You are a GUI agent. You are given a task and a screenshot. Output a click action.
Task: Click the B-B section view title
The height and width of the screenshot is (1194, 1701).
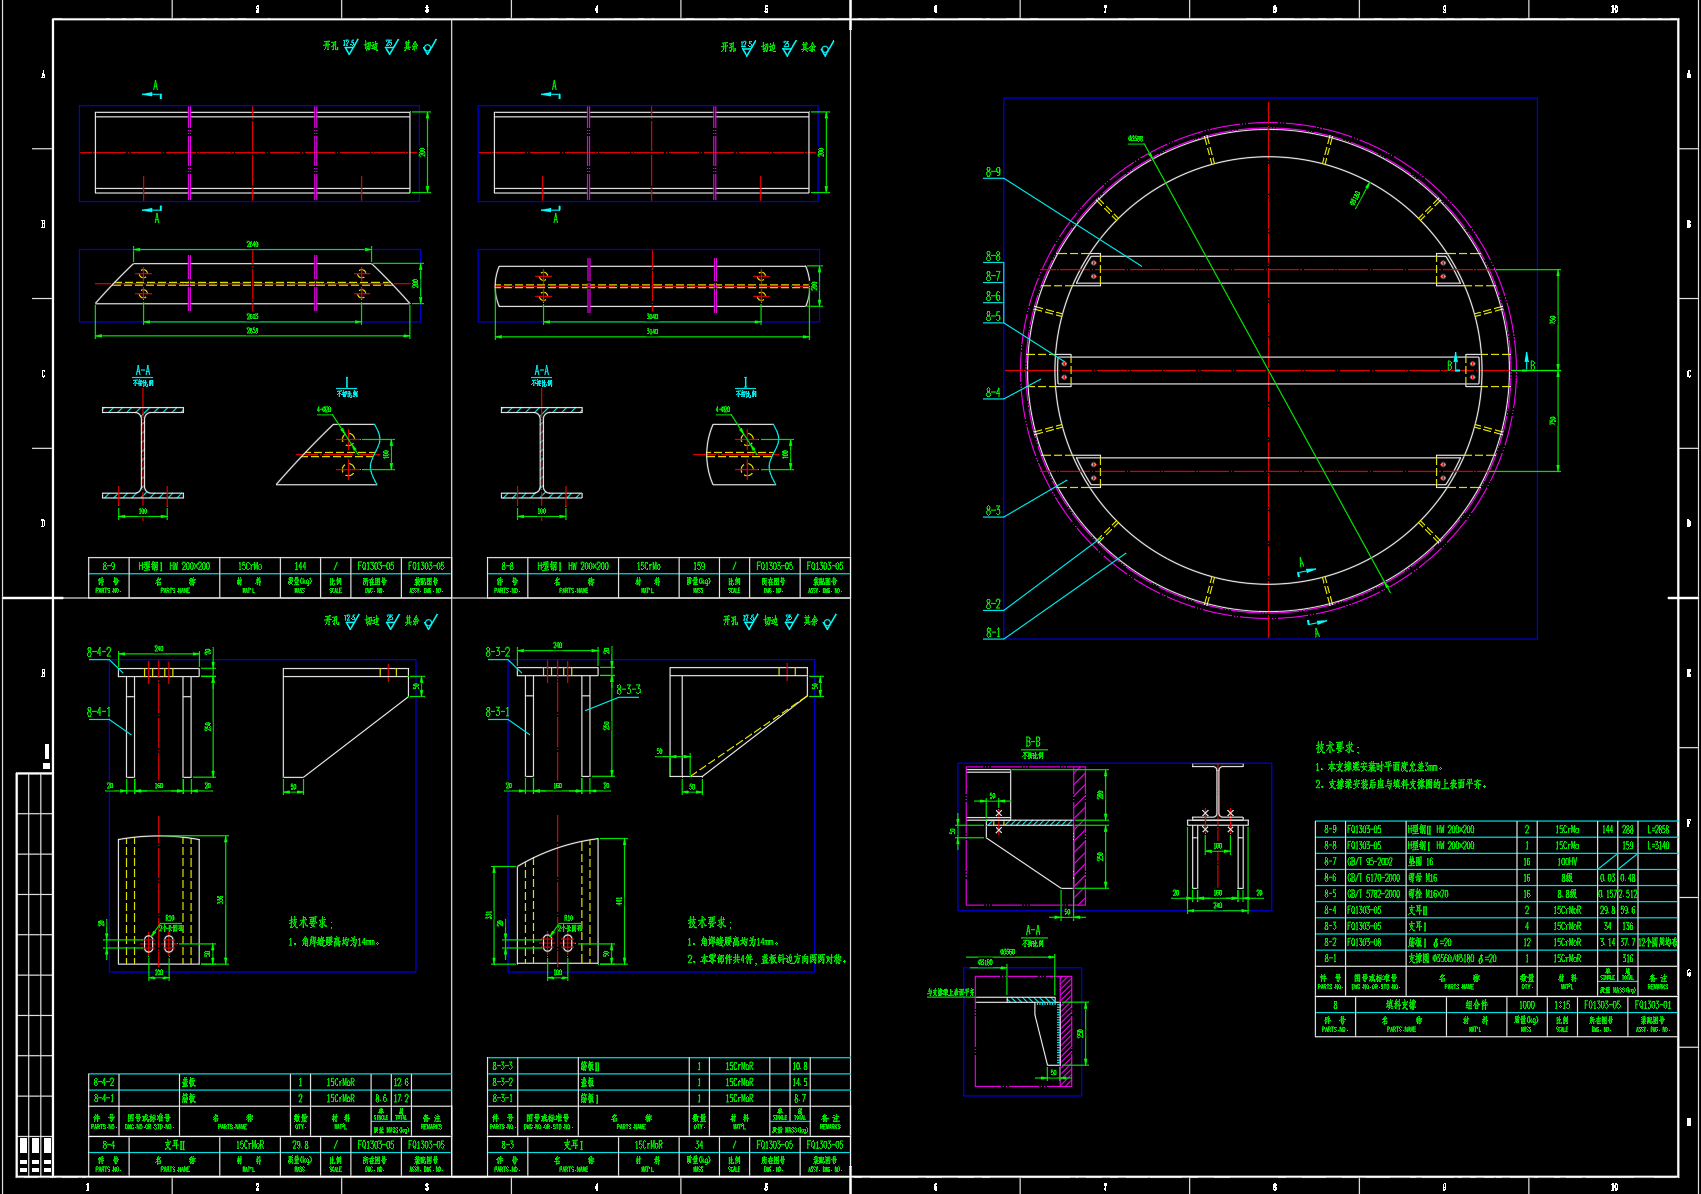pos(1033,742)
